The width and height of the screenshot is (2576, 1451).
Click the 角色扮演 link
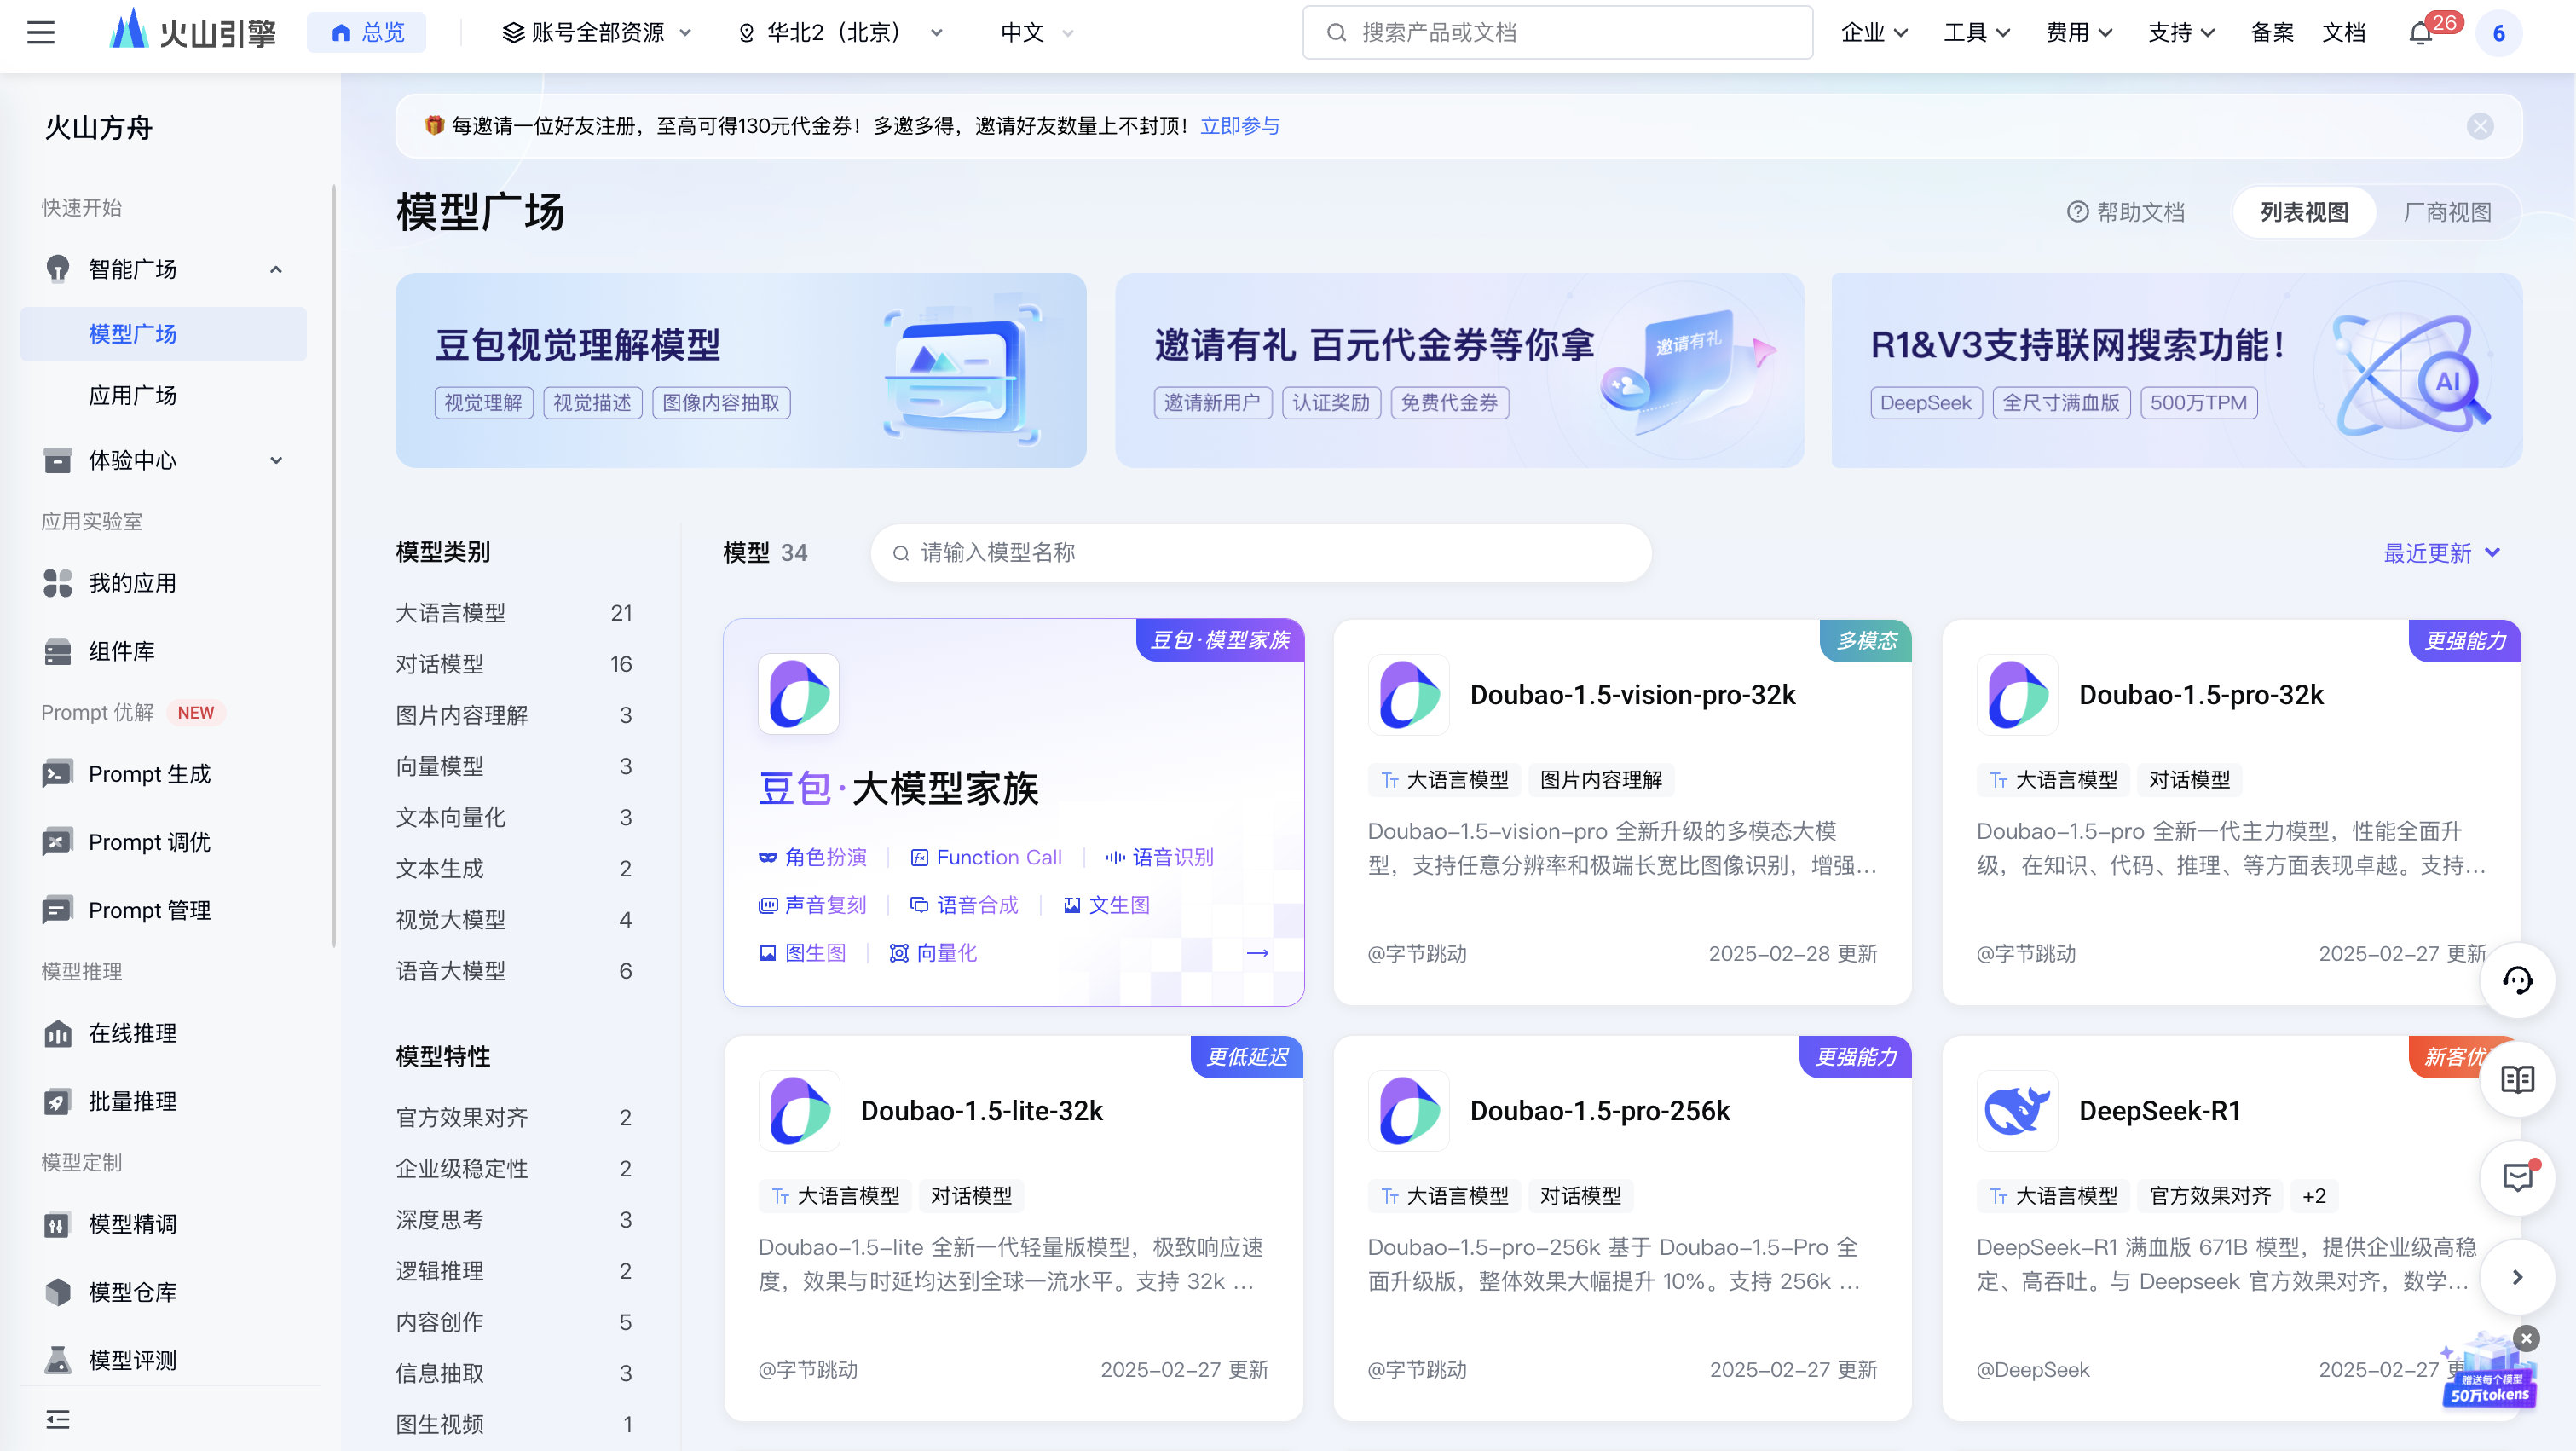tap(813, 857)
